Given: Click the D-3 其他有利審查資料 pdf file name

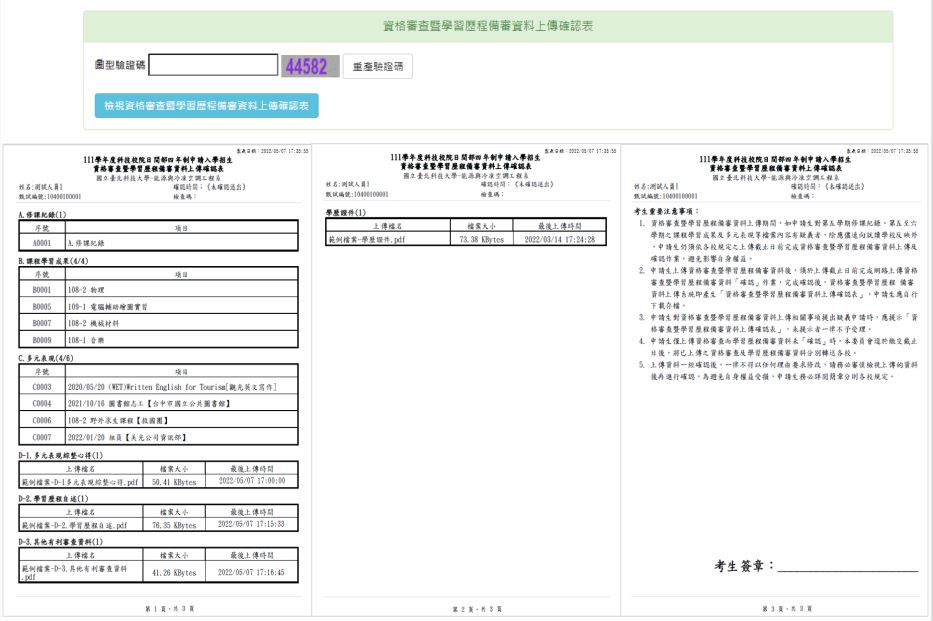Looking at the screenshot, I should tap(74, 572).
